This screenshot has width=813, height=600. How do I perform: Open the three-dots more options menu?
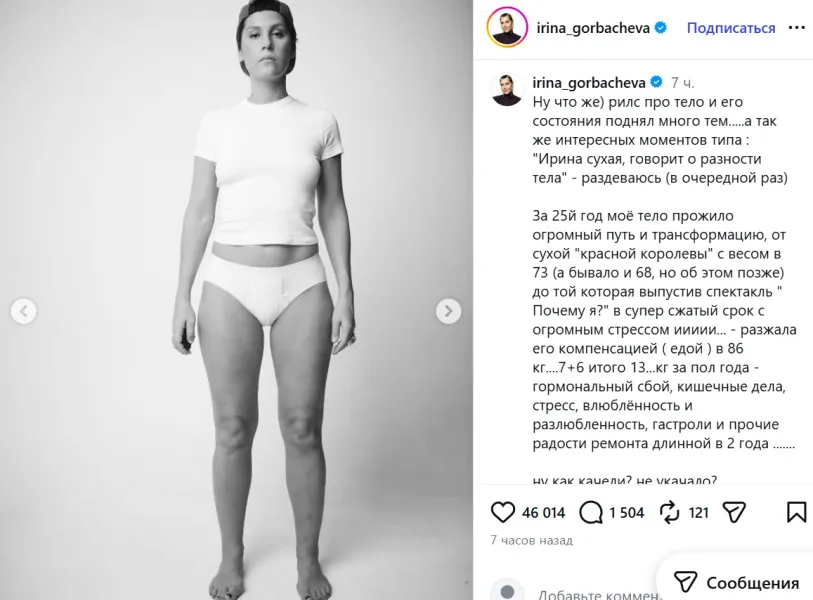796,27
